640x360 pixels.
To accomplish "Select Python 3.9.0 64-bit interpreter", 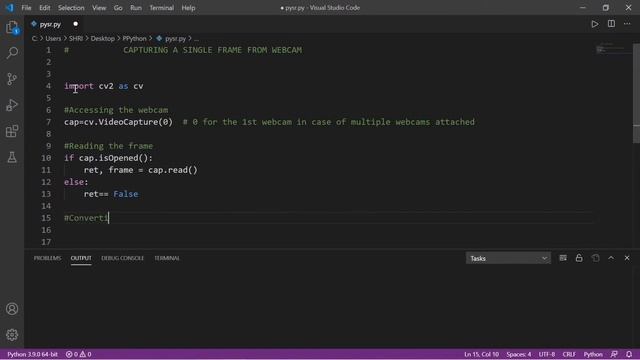I will tap(32, 354).
